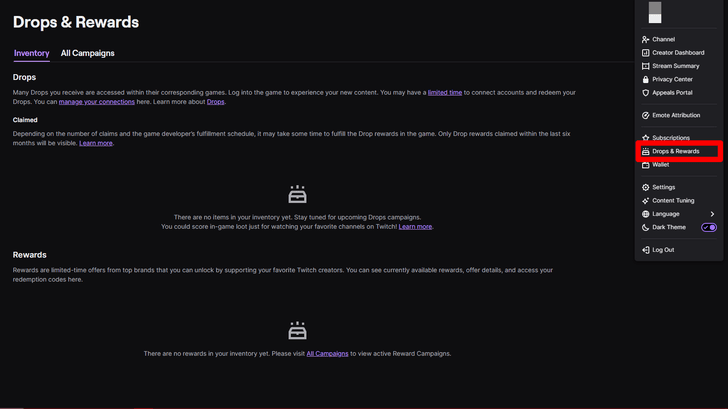Toggle the Dark Theme switch

709,227
